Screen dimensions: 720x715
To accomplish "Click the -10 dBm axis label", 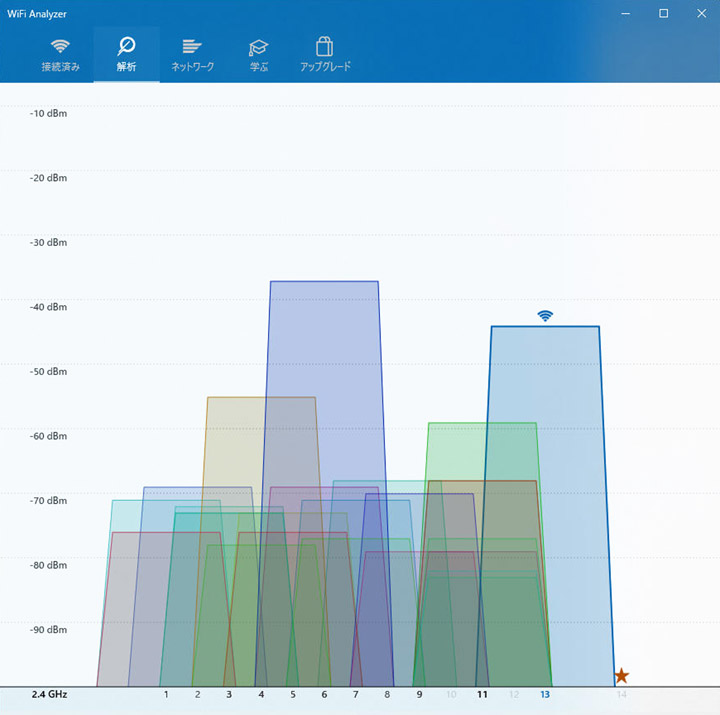I will (x=49, y=113).
